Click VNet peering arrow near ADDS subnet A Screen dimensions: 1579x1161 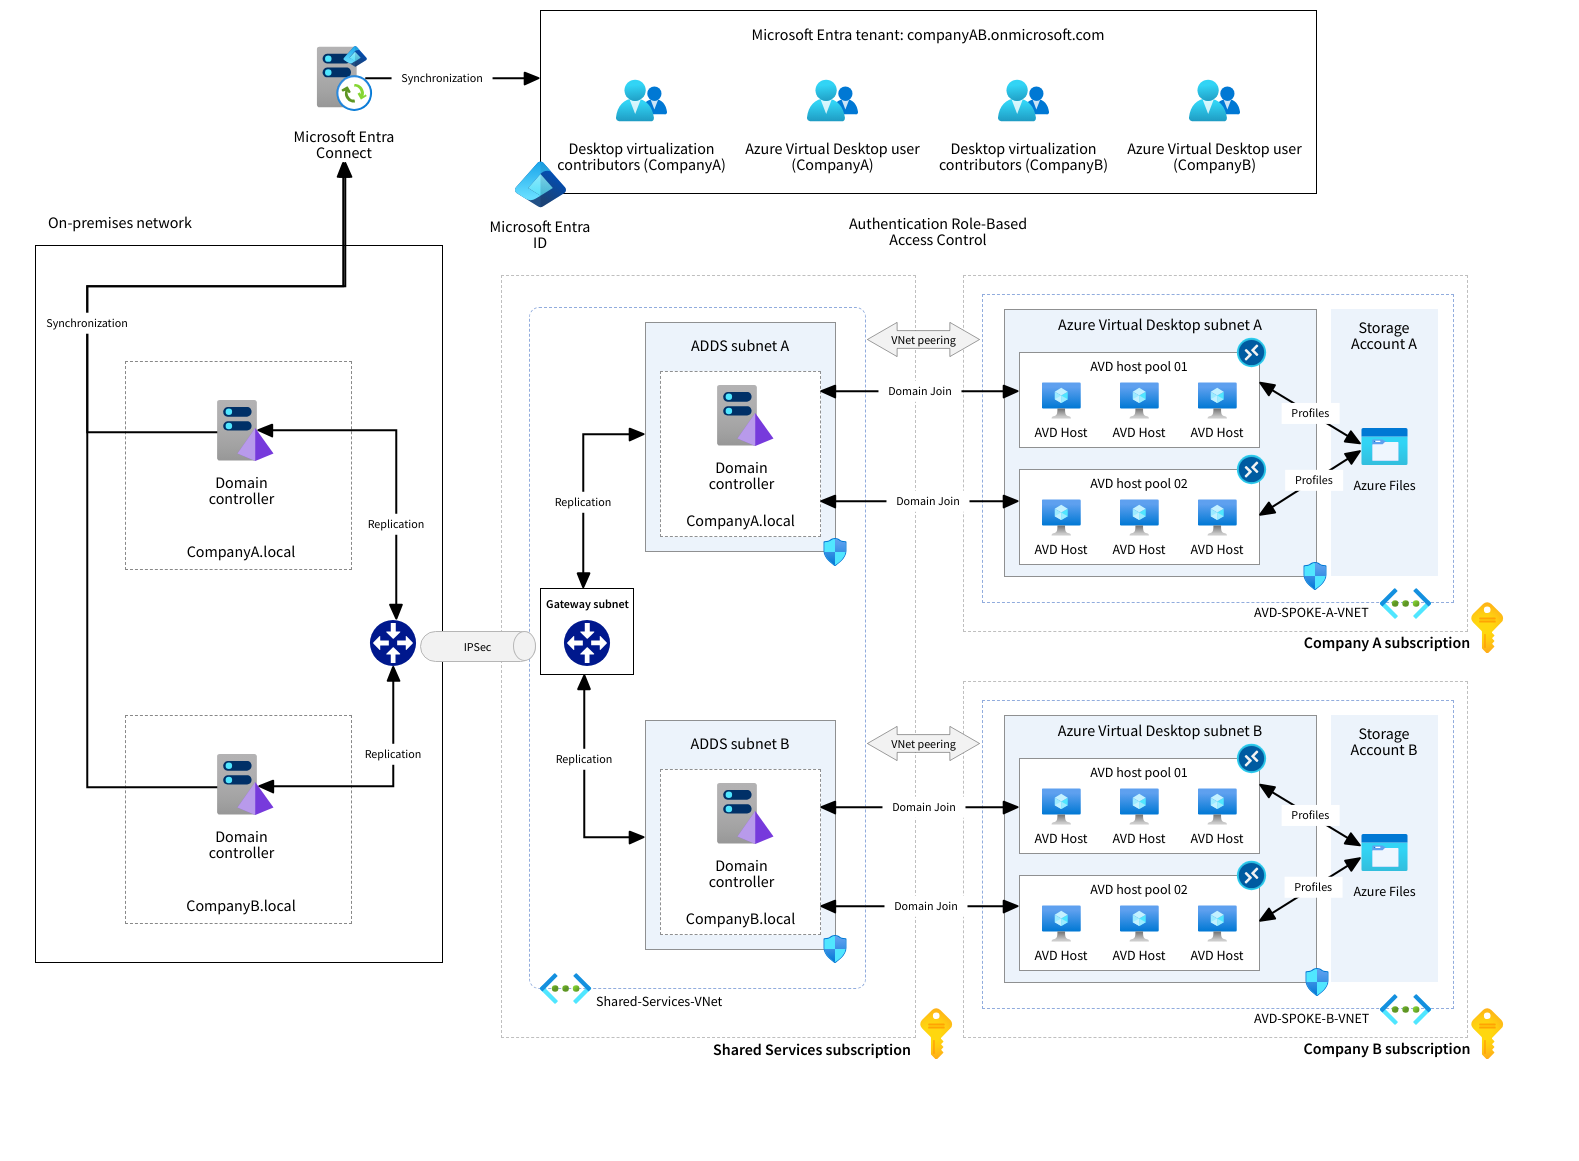(923, 340)
